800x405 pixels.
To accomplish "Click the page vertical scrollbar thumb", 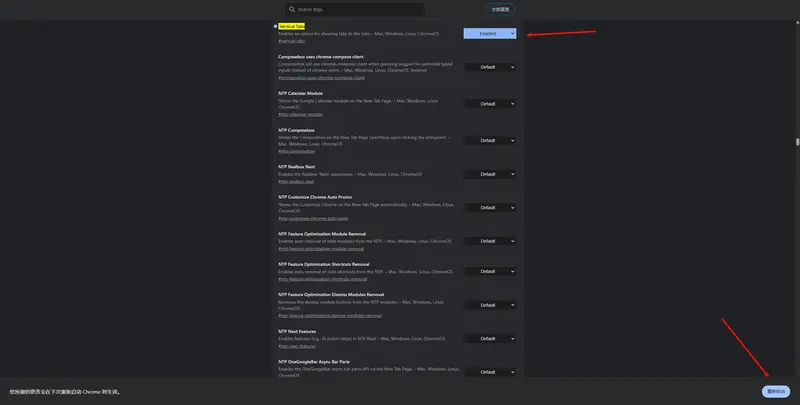I will pyautogui.click(x=797, y=142).
